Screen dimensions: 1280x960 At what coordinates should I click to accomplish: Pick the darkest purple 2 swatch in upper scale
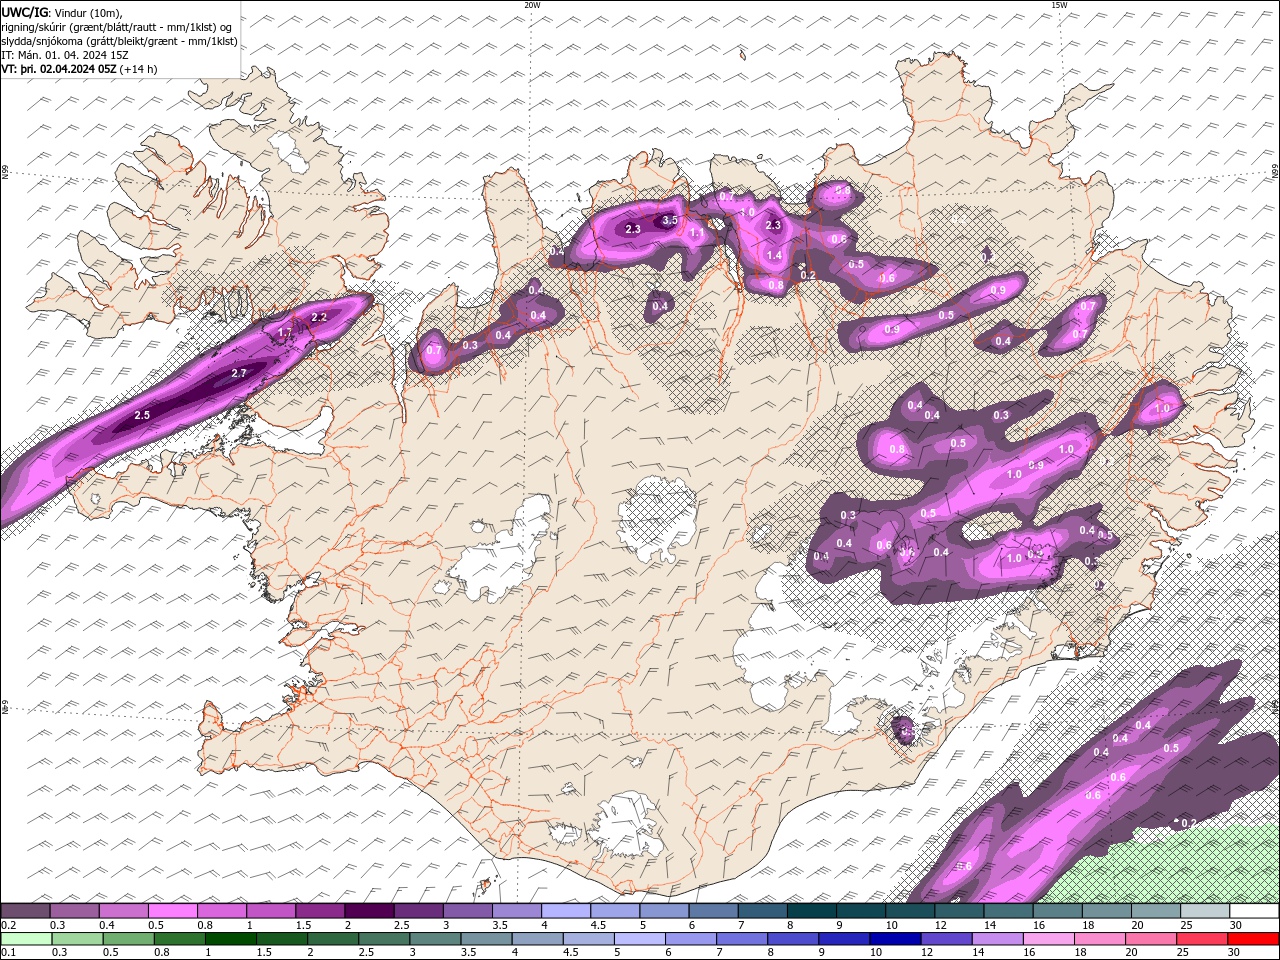click(x=369, y=911)
